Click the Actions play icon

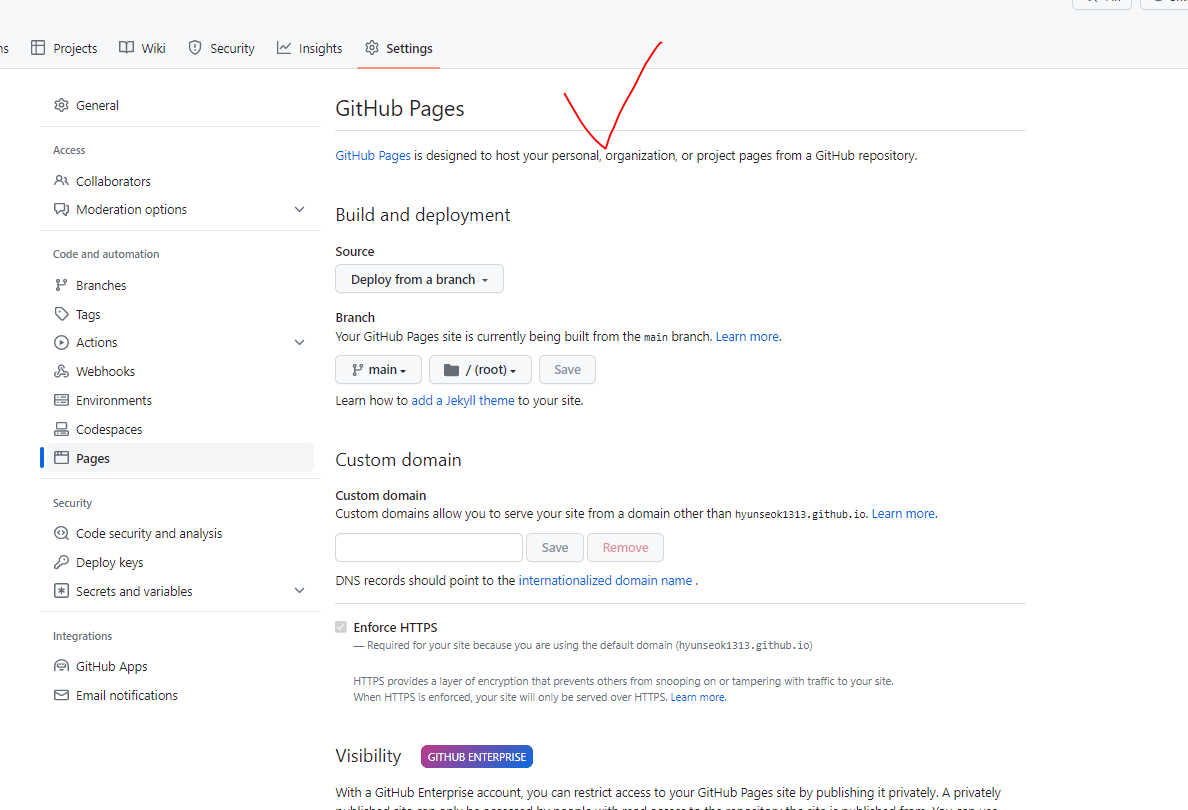pos(61,342)
